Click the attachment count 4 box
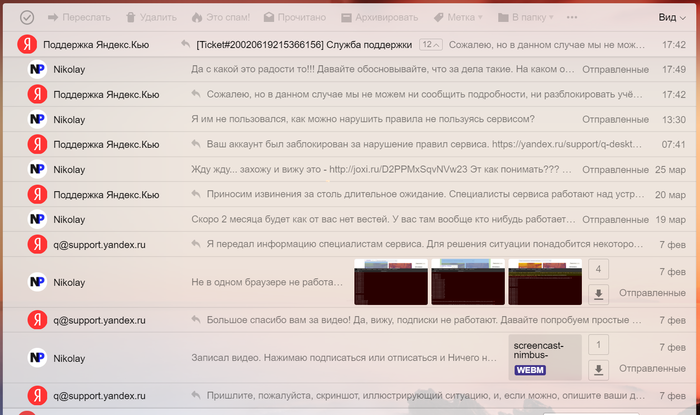700x415 pixels. click(x=598, y=269)
